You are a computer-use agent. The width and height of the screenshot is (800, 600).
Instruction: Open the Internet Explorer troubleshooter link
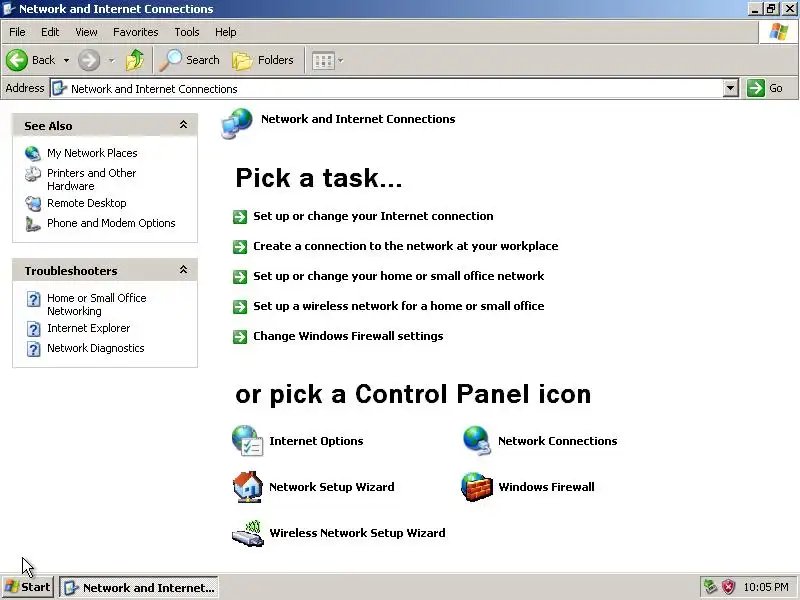(x=89, y=328)
